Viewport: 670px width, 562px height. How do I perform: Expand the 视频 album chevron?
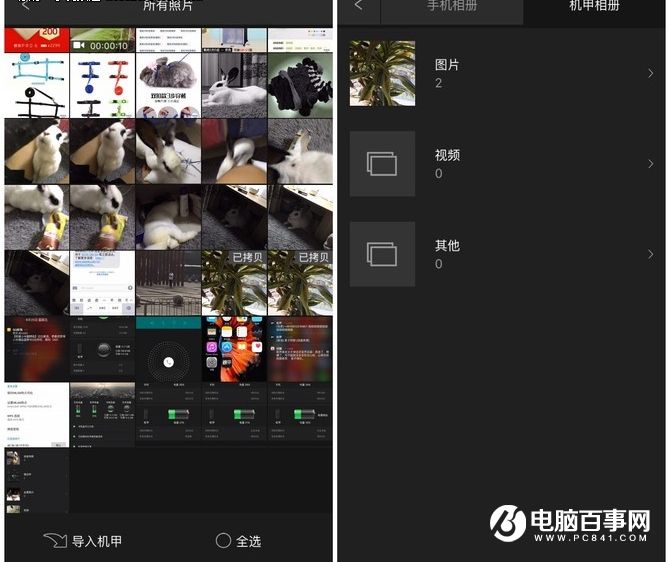point(650,164)
